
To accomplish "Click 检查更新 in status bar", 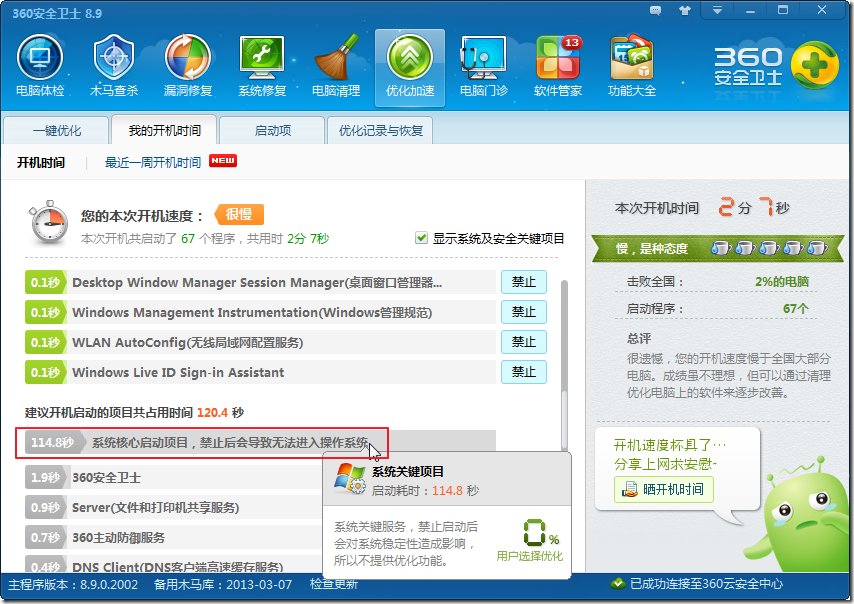I will (x=334, y=584).
